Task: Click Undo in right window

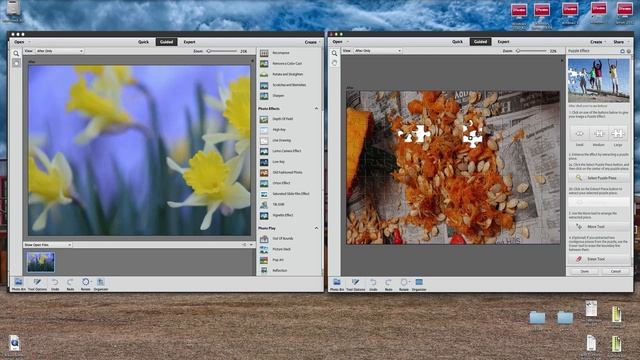Action: point(373,284)
